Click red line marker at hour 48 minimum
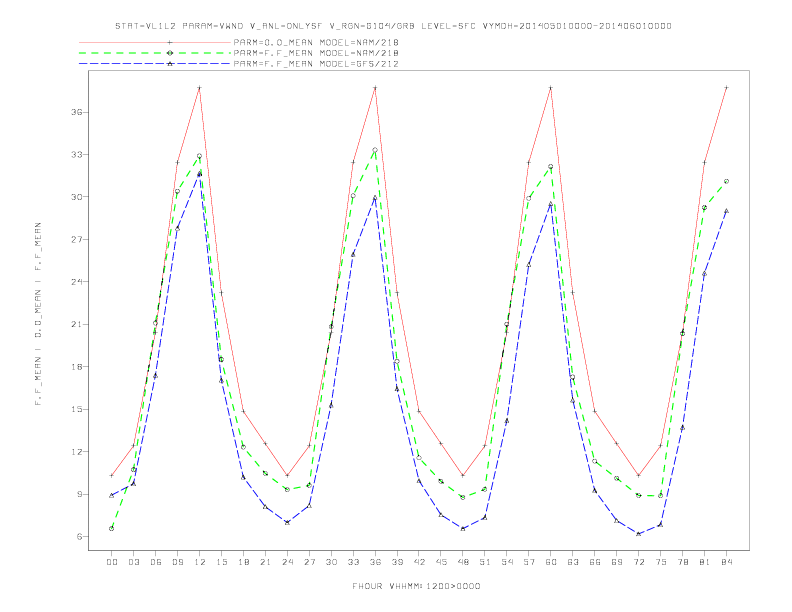Viewport: 792px width, 612px height. [x=463, y=475]
